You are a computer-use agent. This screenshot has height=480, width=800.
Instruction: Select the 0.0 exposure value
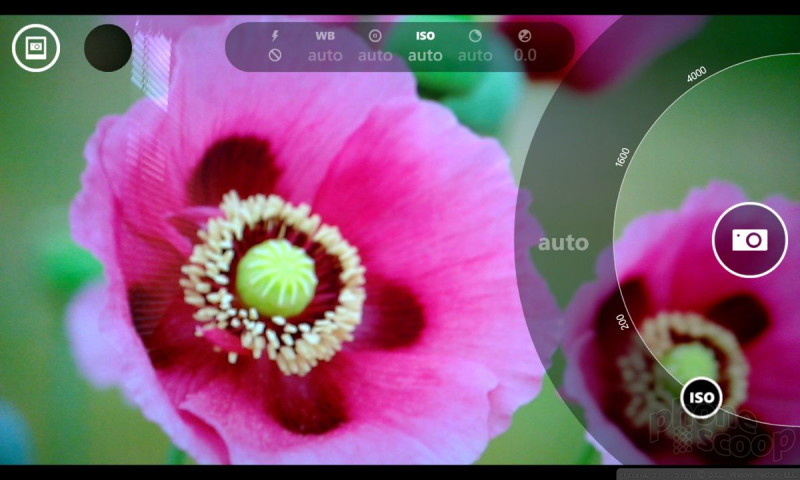click(525, 55)
